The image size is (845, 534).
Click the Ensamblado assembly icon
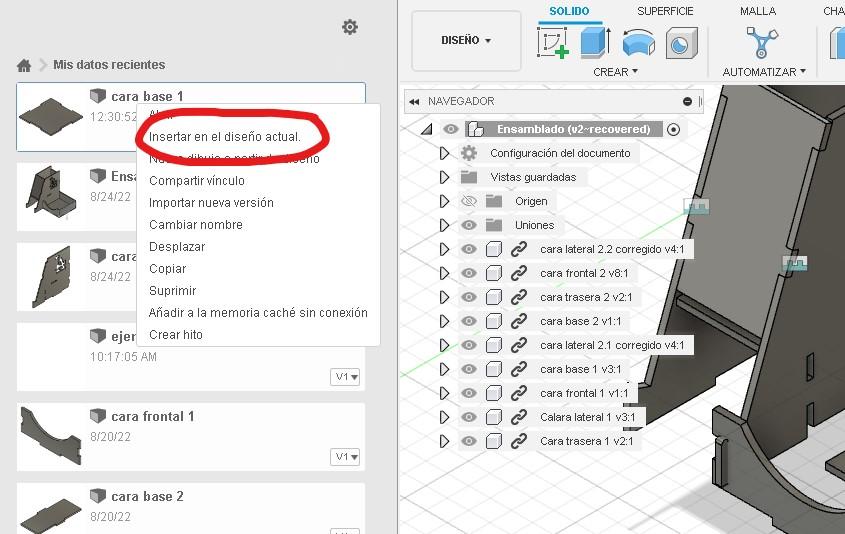(x=475, y=129)
